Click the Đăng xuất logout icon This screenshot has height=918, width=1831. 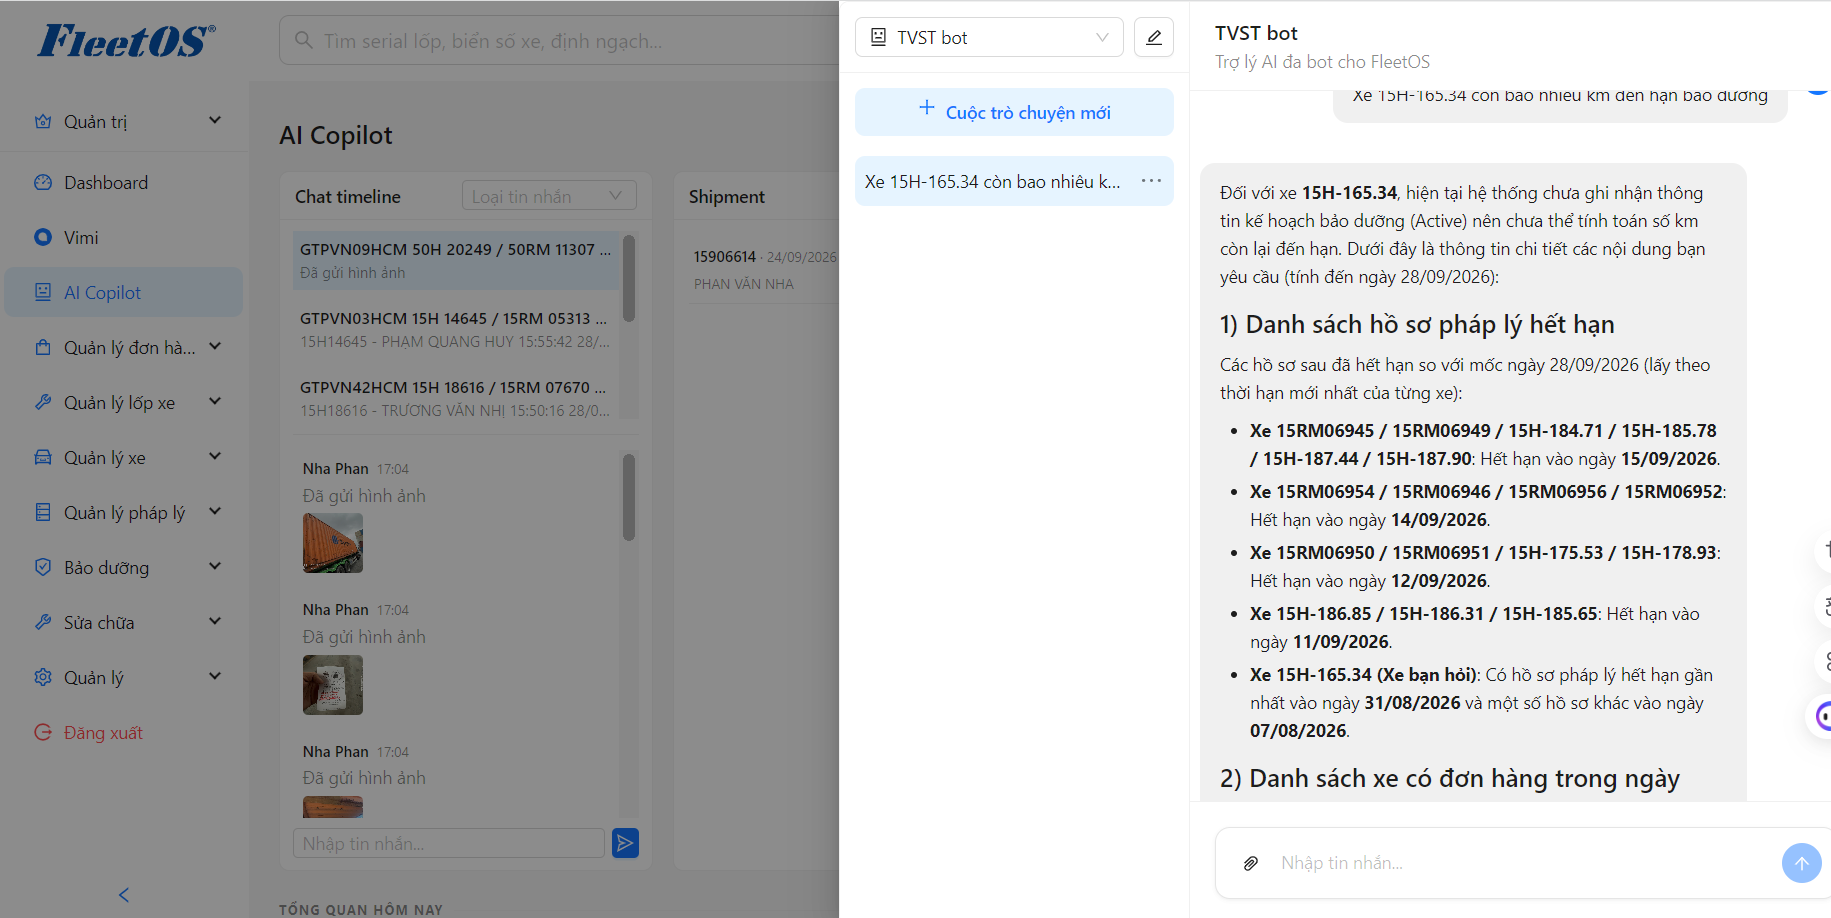[x=43, y=732]
